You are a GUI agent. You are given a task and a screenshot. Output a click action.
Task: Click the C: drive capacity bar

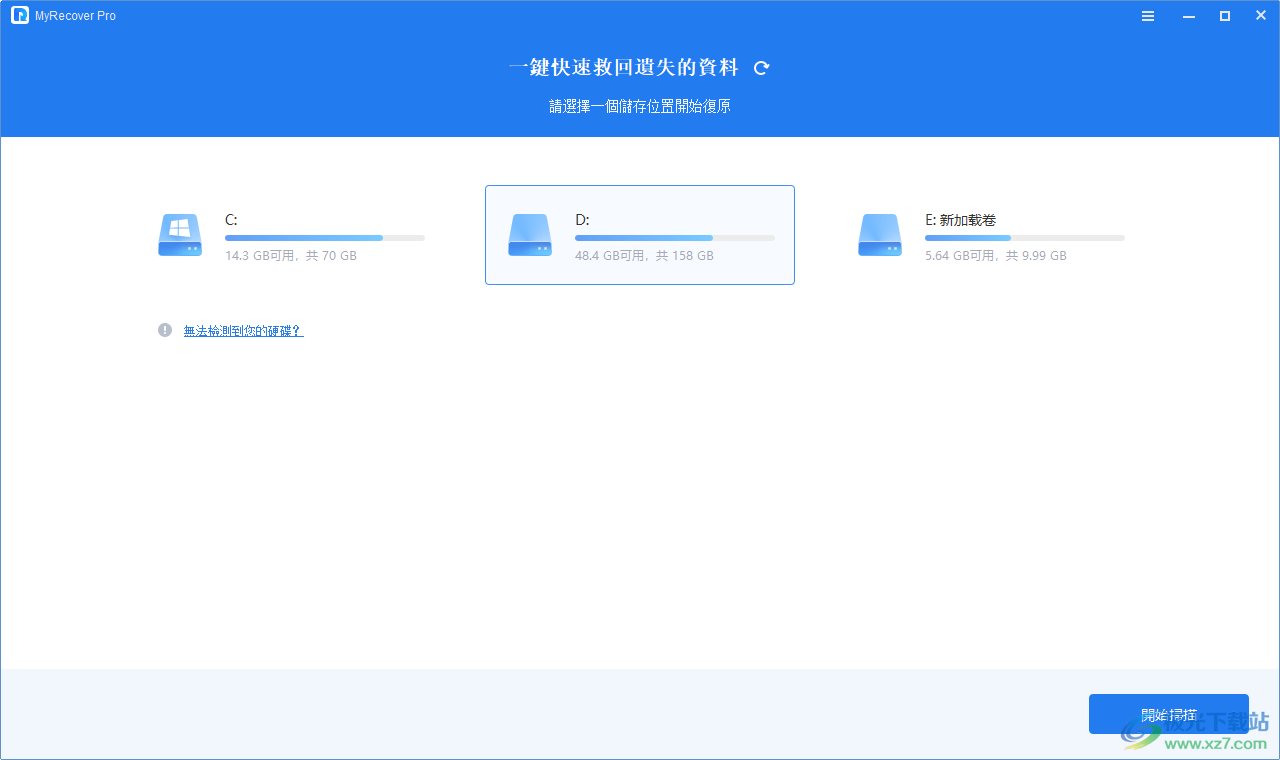pyautogui.click(x=324, y=238)
